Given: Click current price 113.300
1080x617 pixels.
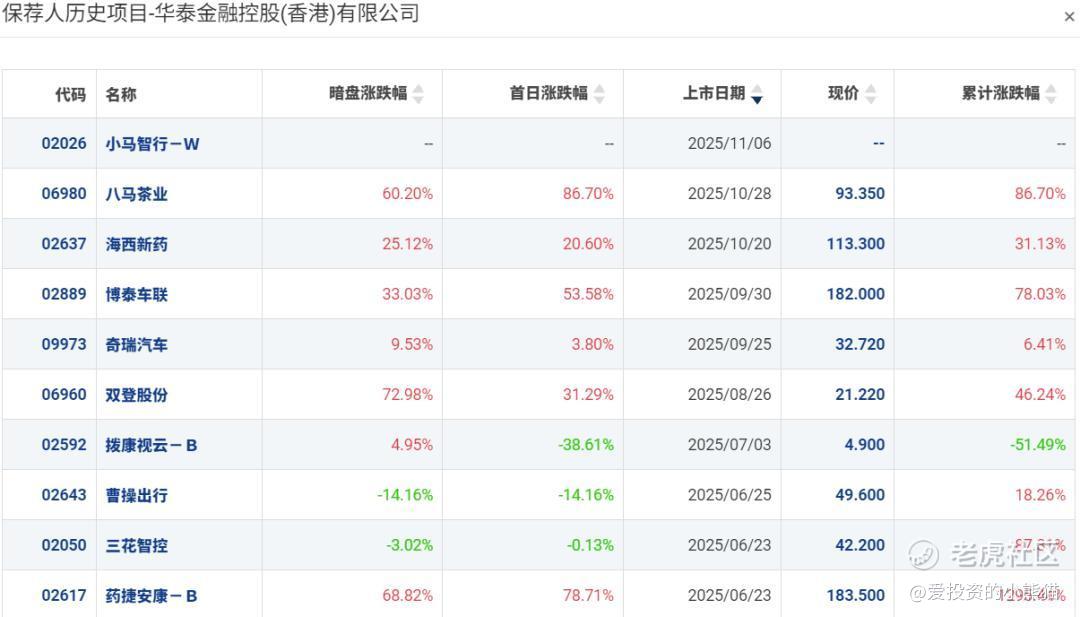Looking at the screenshot, I should tap(855, 244).
